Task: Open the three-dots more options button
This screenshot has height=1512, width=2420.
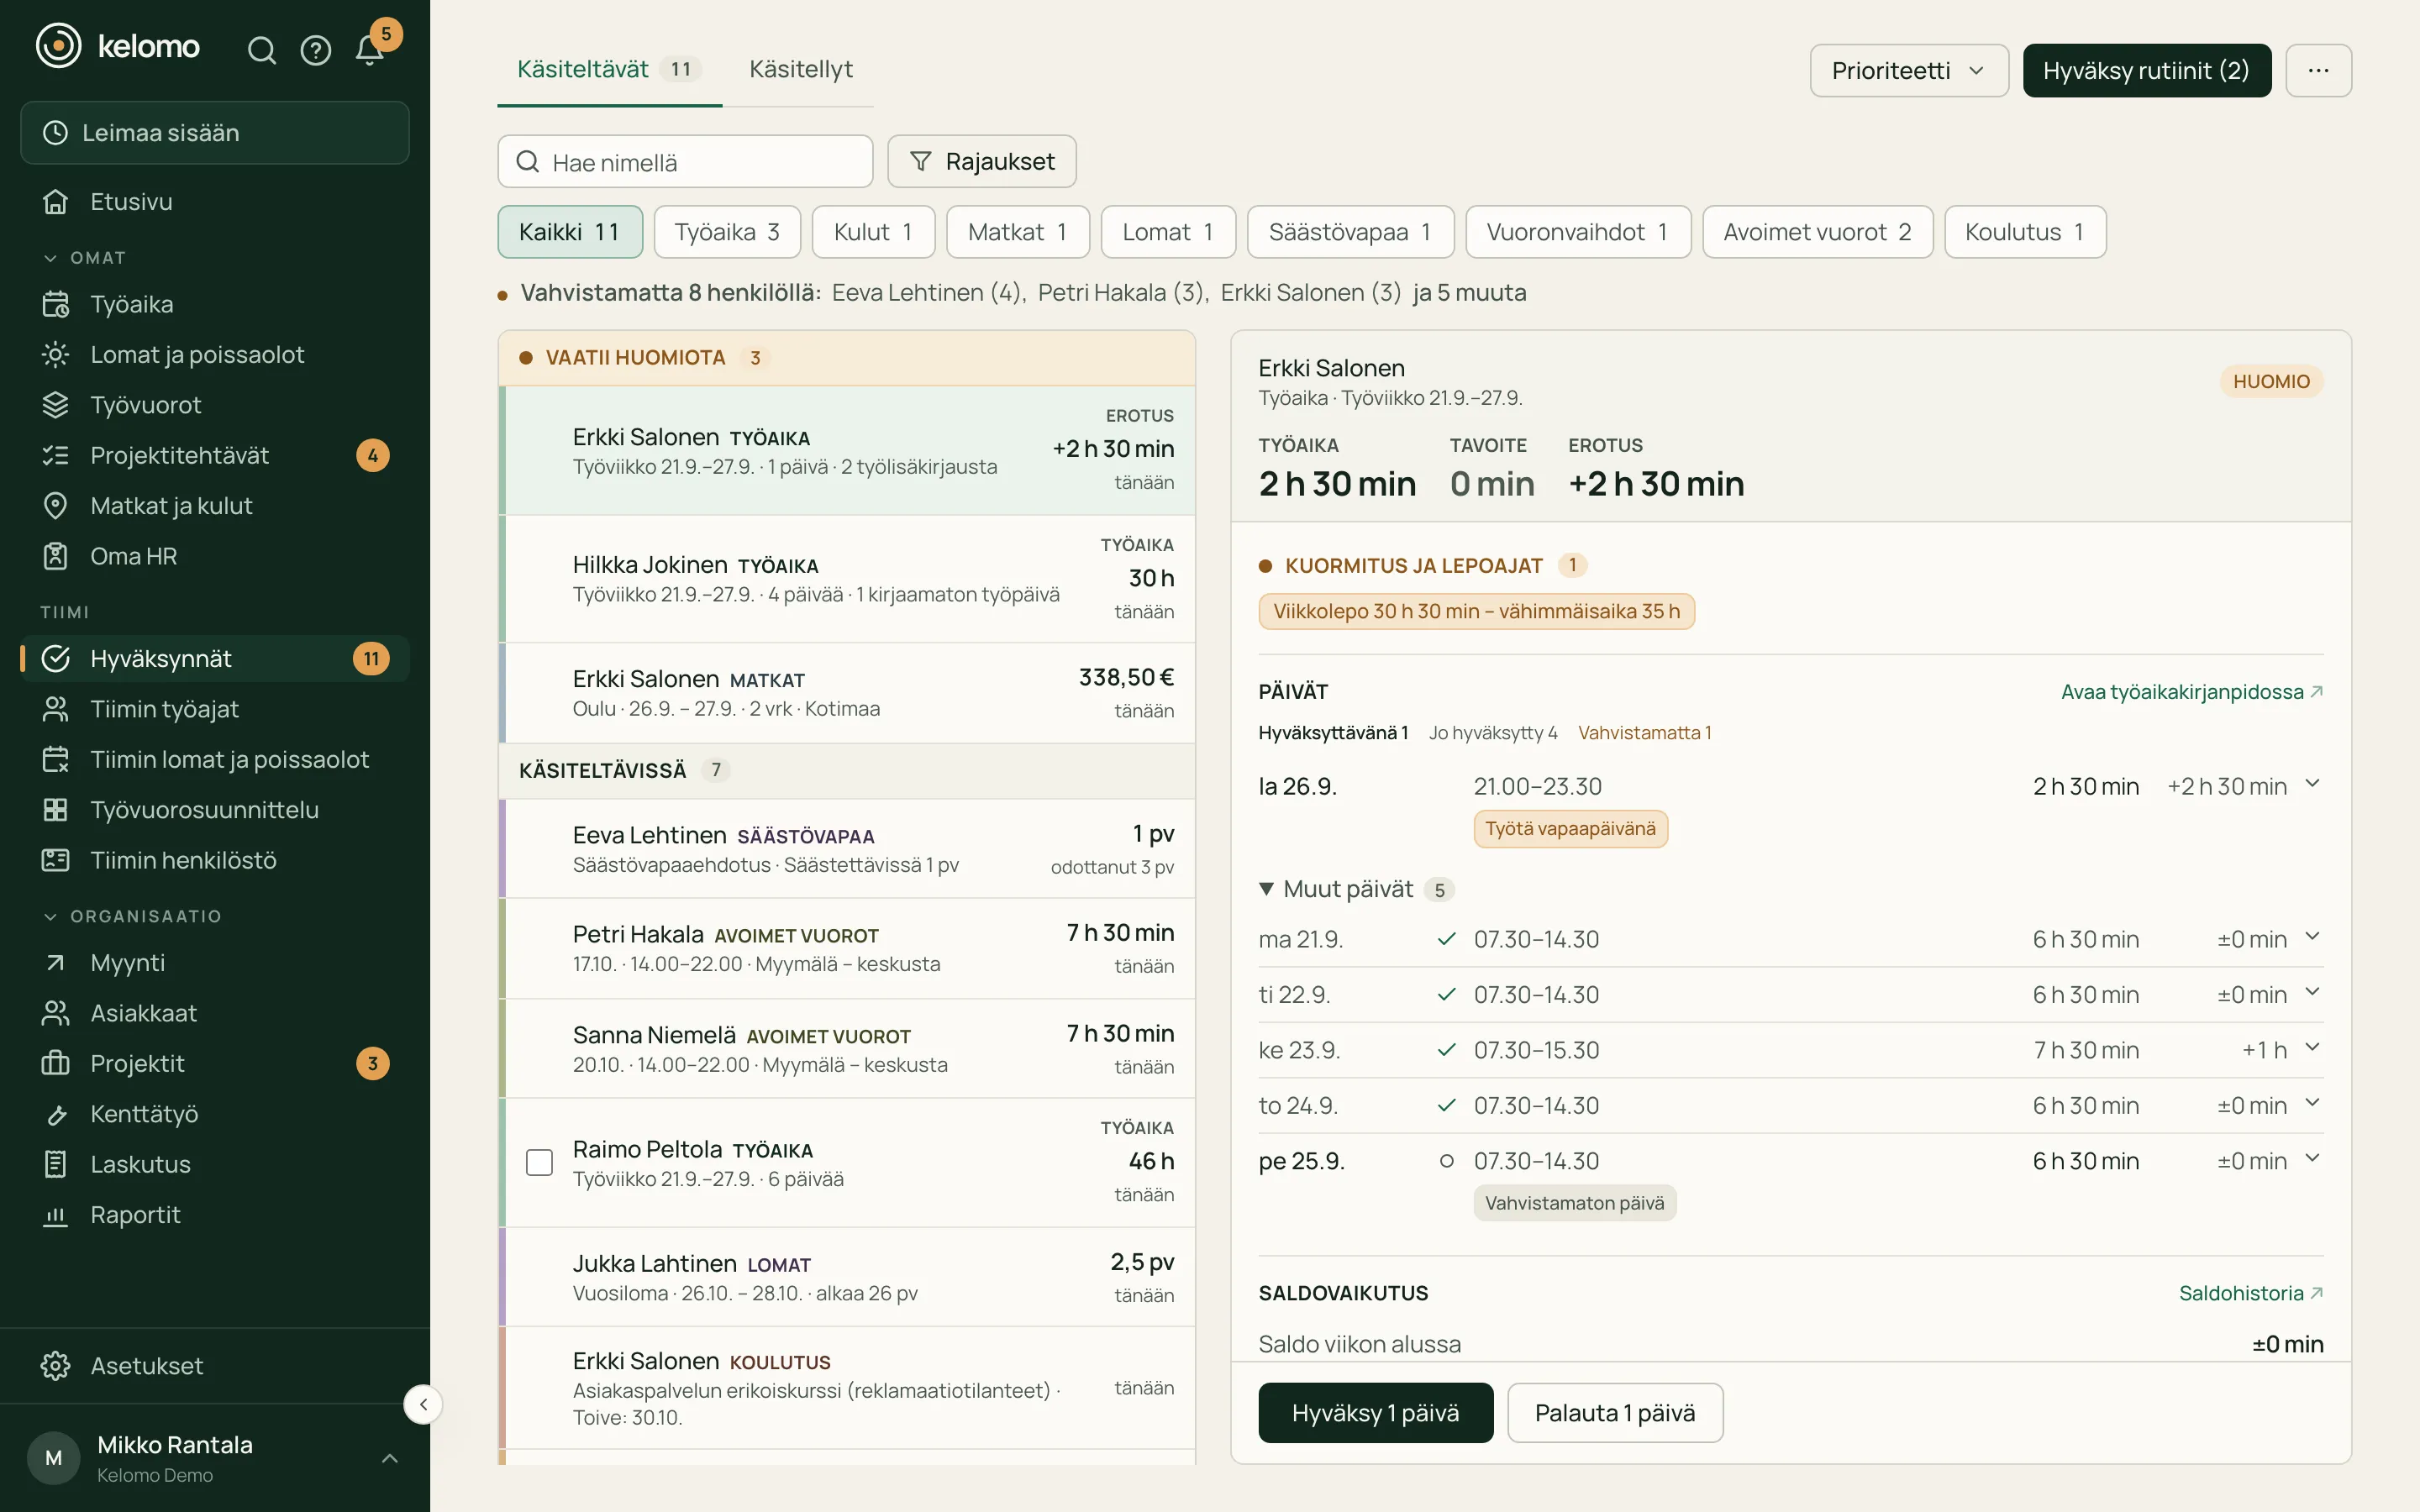Action: tap(2318, 70)
